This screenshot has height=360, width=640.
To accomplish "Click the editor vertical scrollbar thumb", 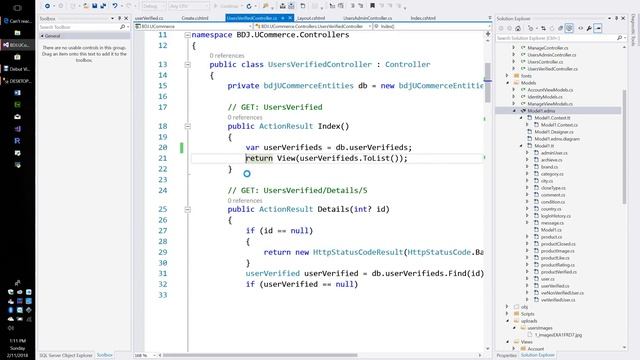I will coord(488,82).
